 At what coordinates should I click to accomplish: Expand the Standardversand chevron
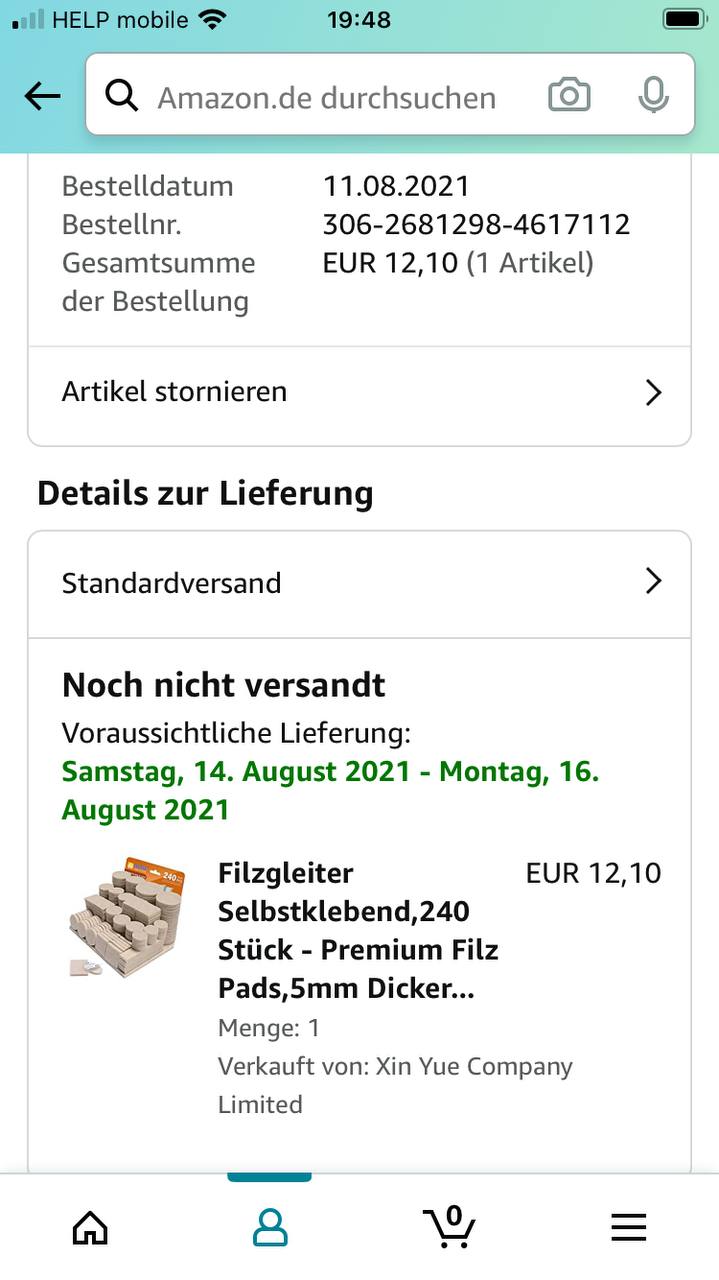(x=654, y=581)
